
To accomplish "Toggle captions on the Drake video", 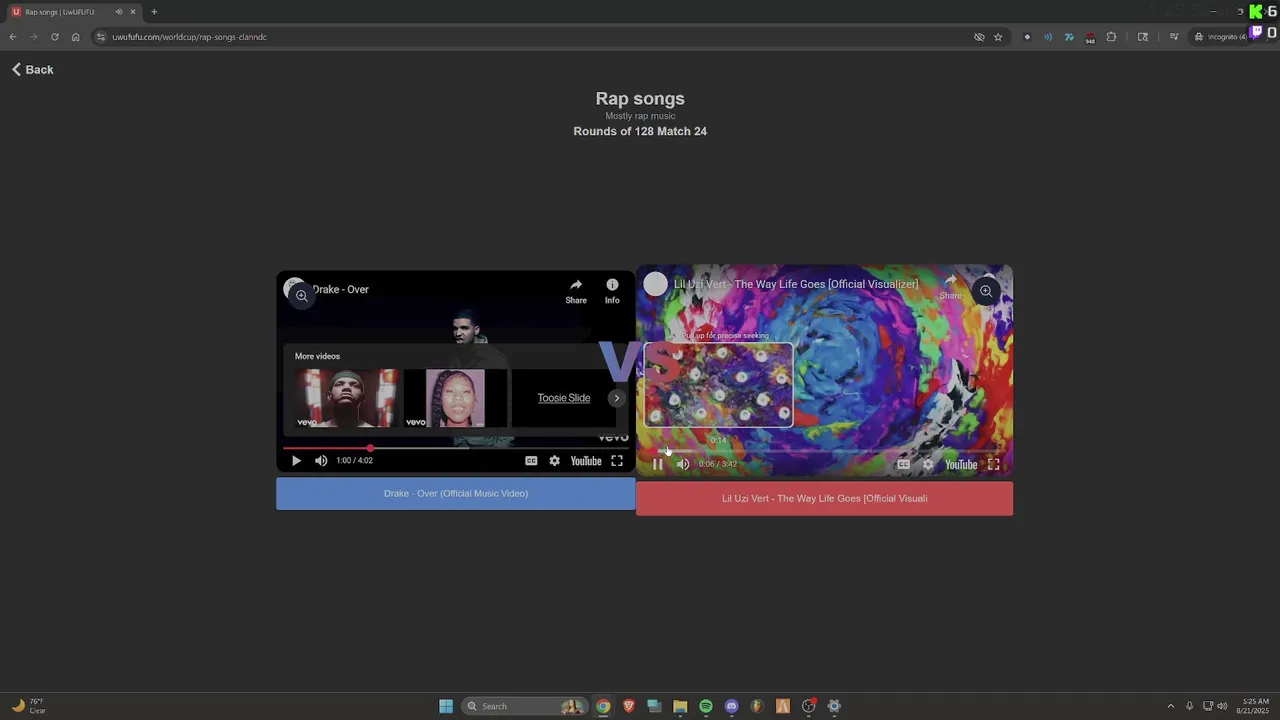I will click(x=531, y=461).
